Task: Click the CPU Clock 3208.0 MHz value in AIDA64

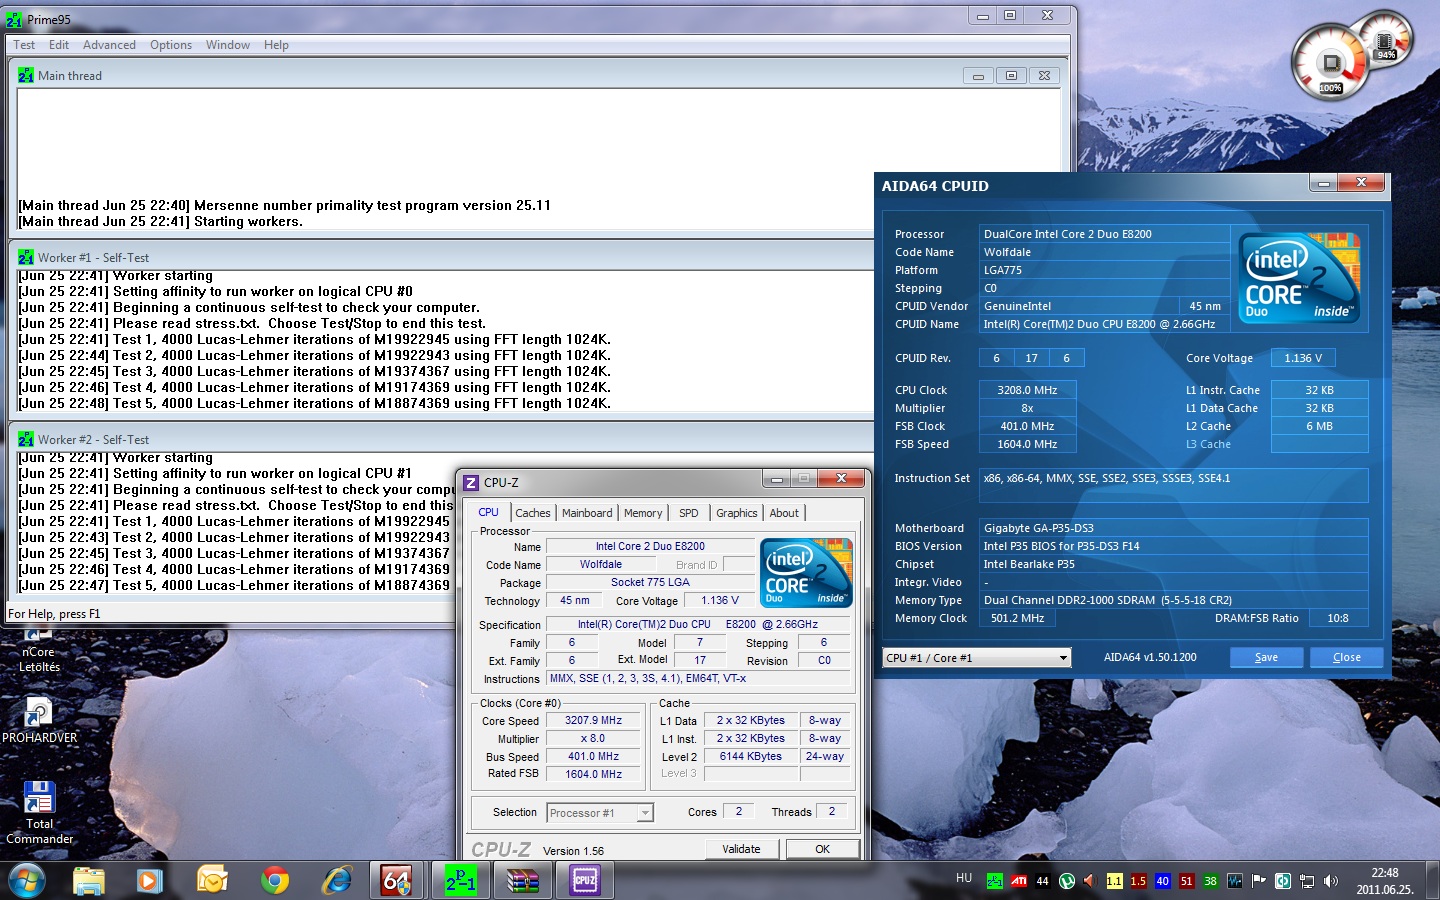Action: (1027, 390)
